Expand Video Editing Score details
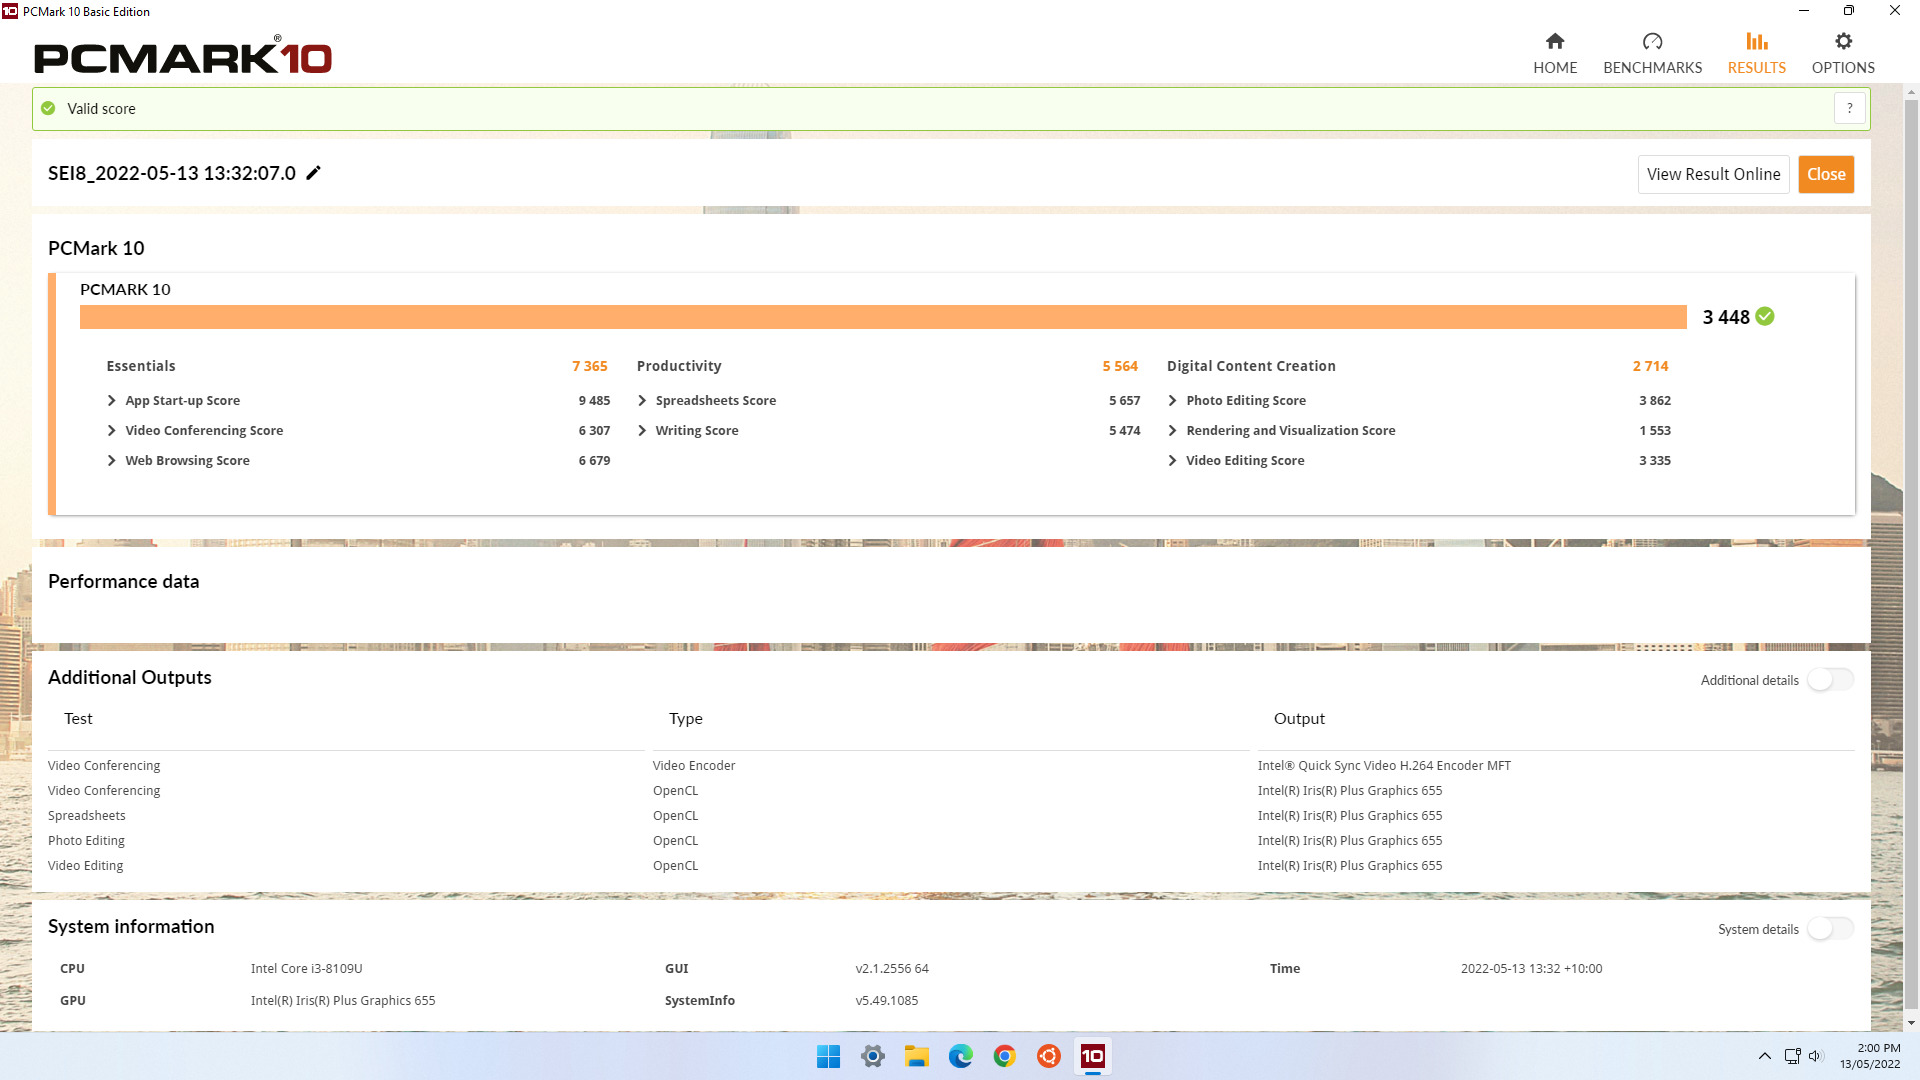Image resolution: width=1920 pixels, height=1080 pixels. pos(1172,460)
